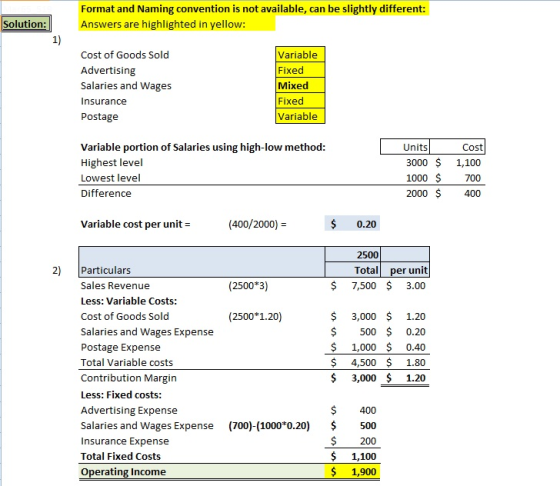Select the 'Total Fixed Costs' label

tap(121, 456)
